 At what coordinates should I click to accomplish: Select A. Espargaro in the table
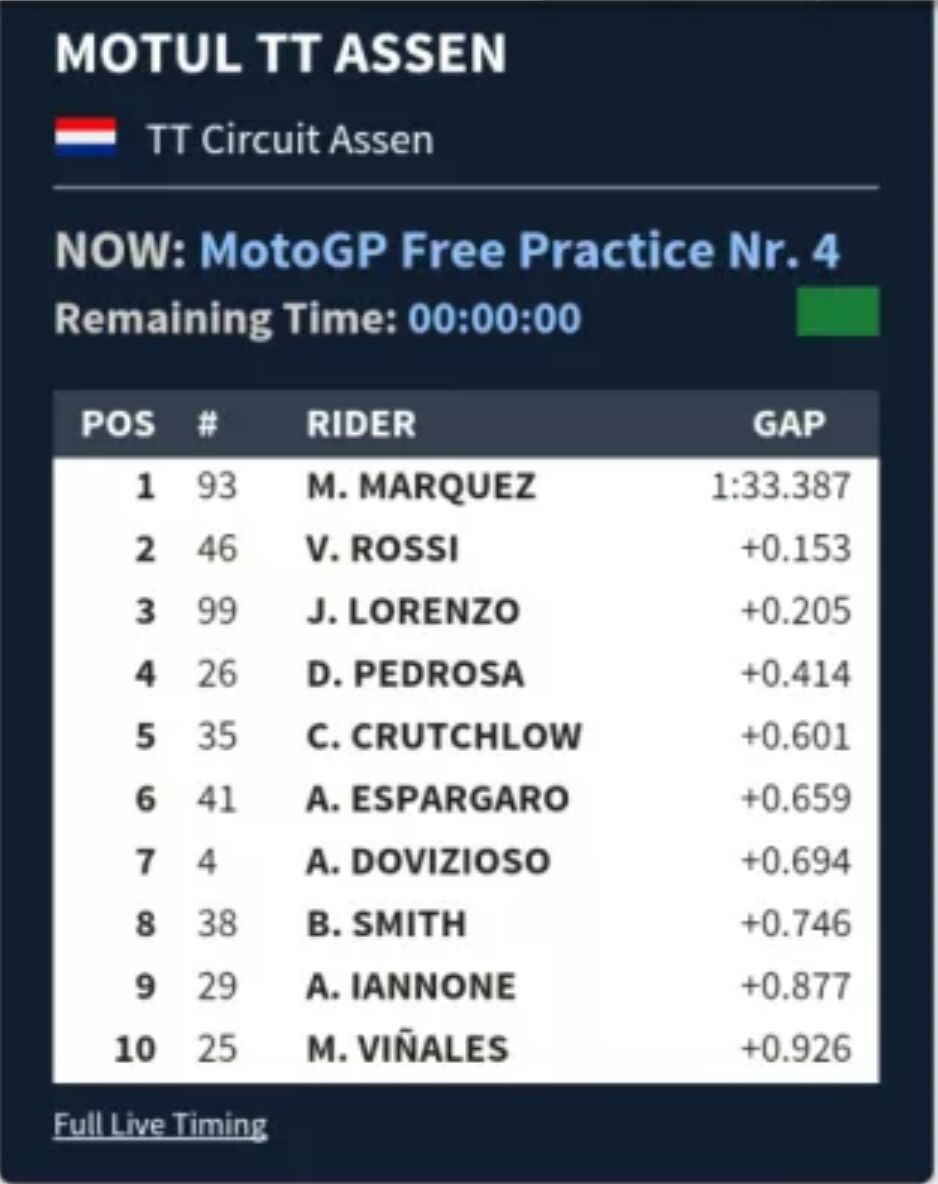(x=438, y=799)
